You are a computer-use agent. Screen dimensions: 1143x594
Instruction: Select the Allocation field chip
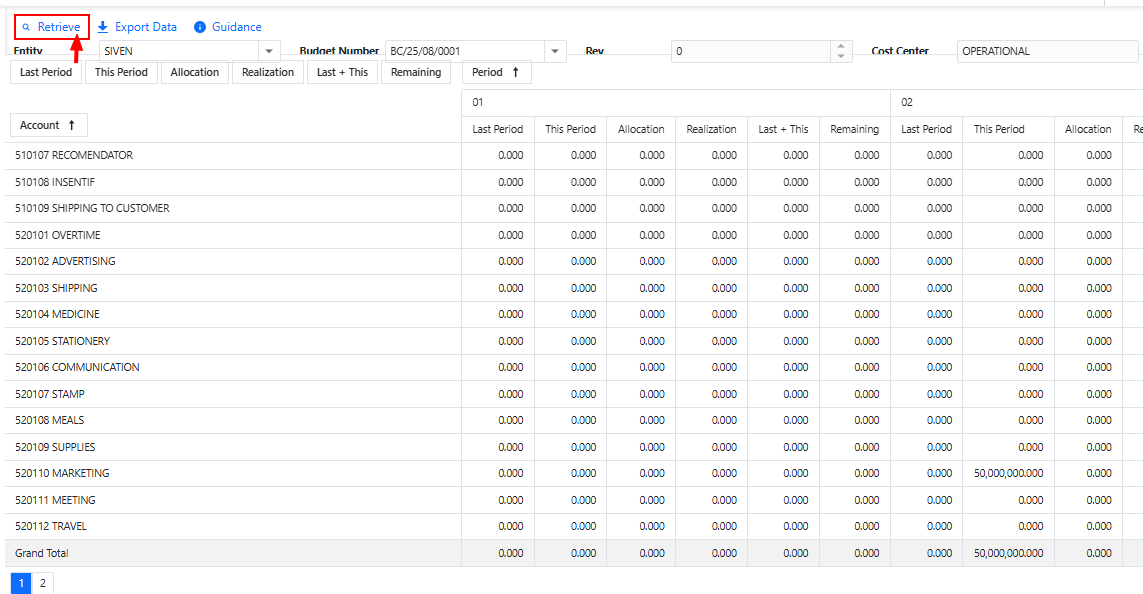pyautogui.click(x=195, y=72)
